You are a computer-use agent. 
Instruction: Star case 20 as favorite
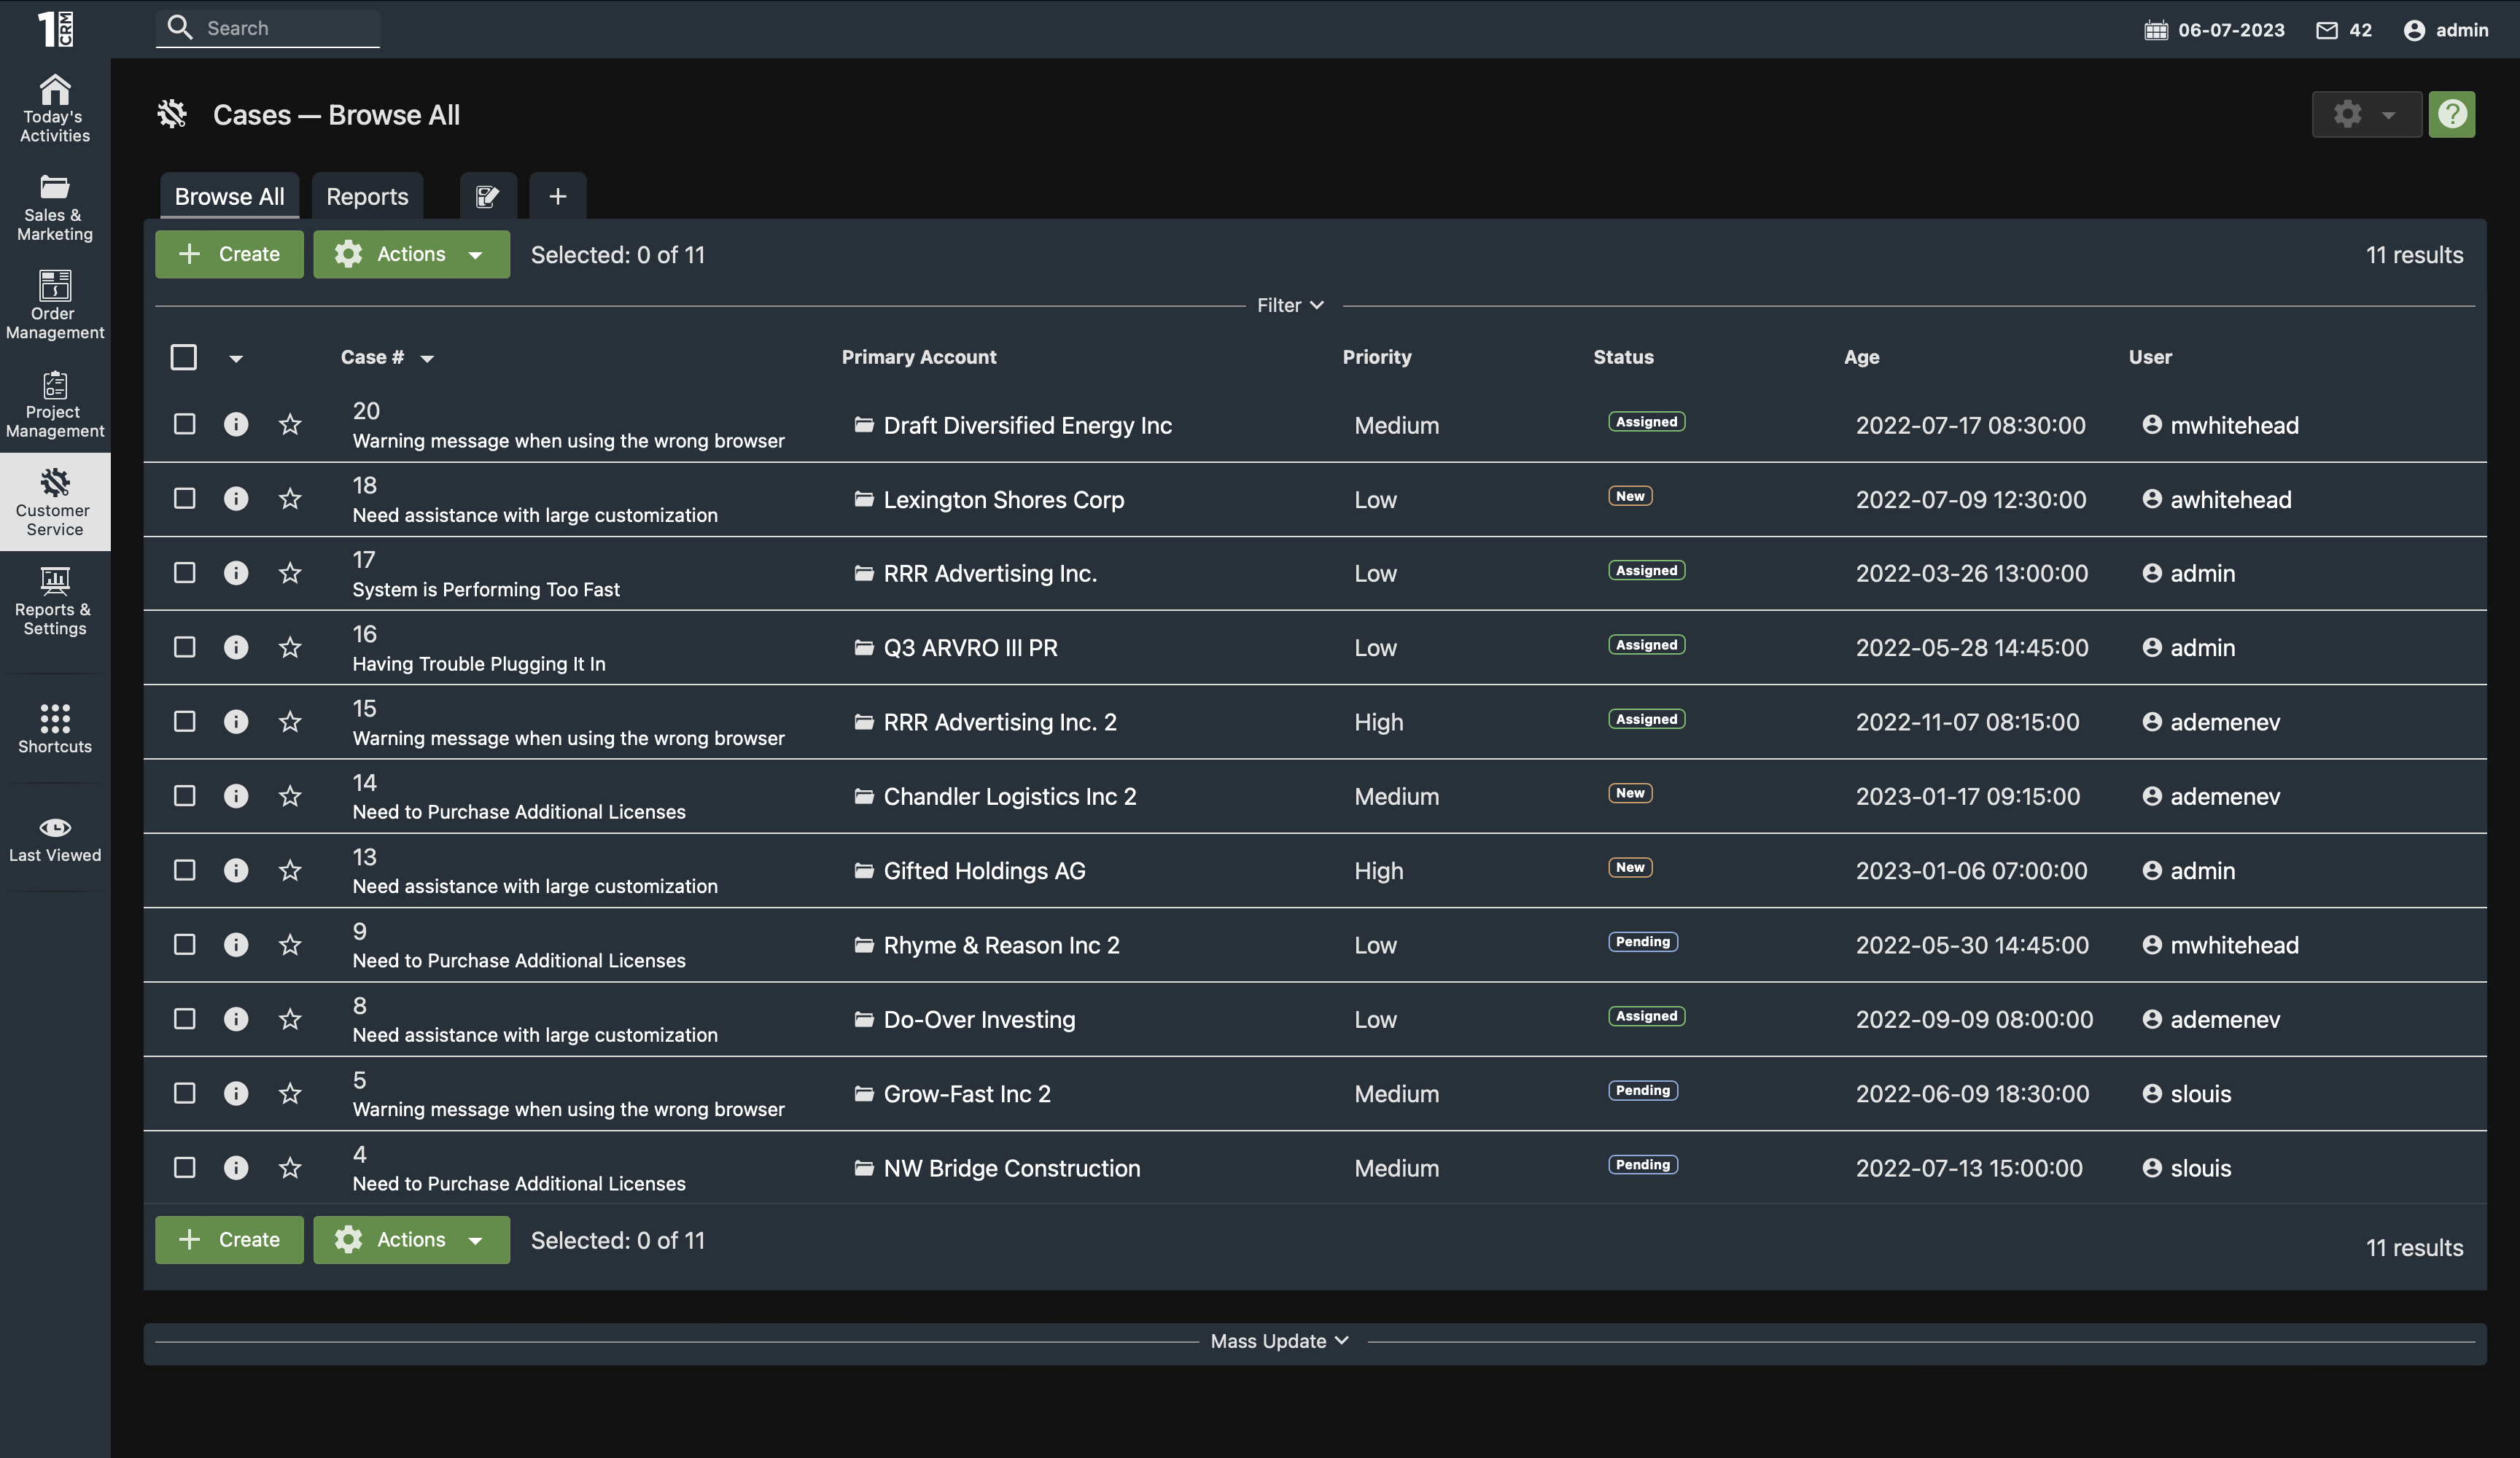[290, 425]
